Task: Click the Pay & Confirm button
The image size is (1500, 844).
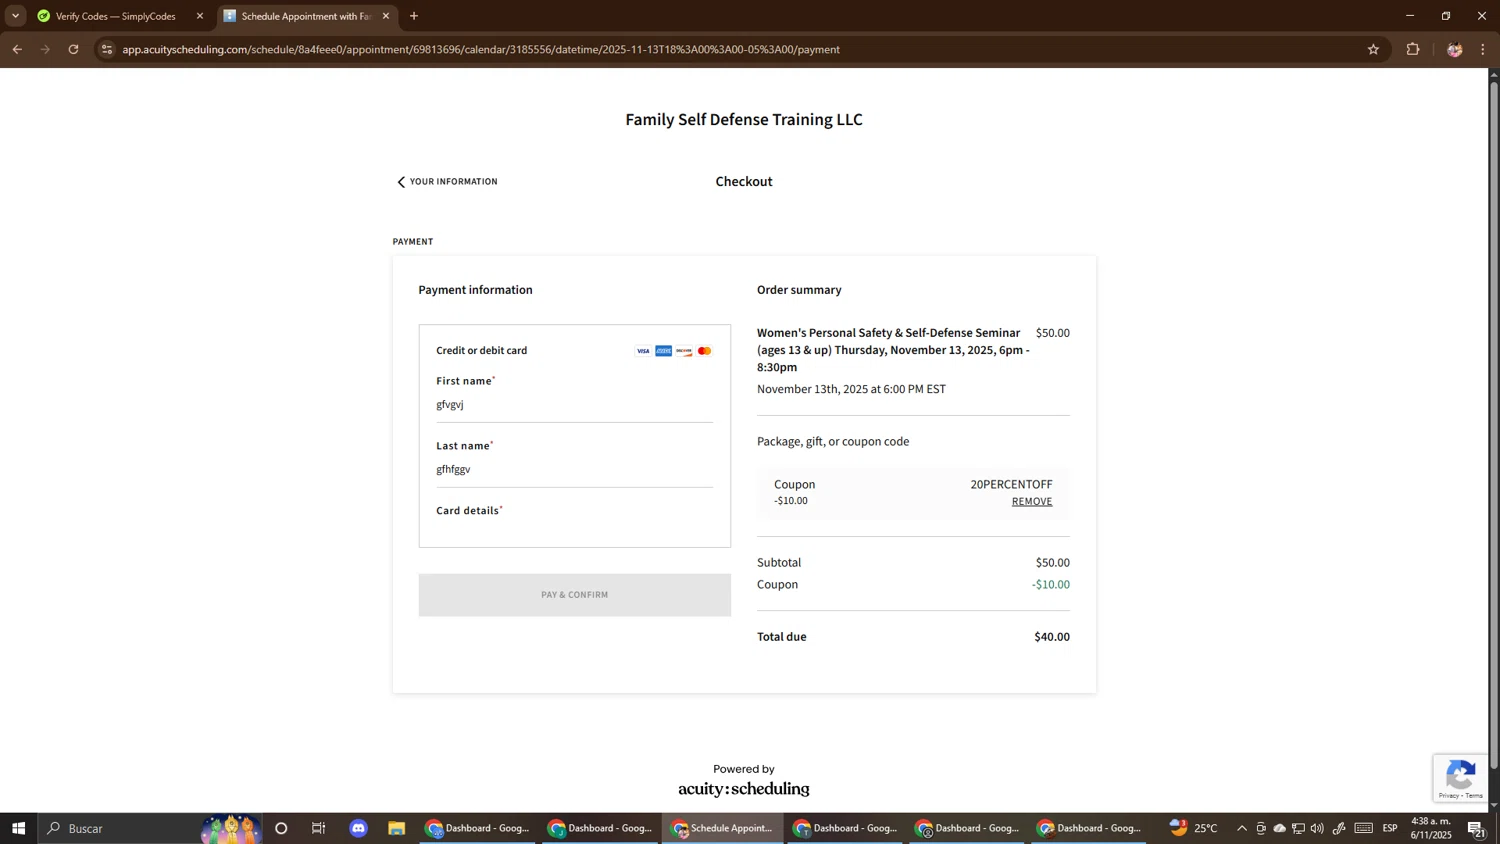Action: click(x=574, y=595)
